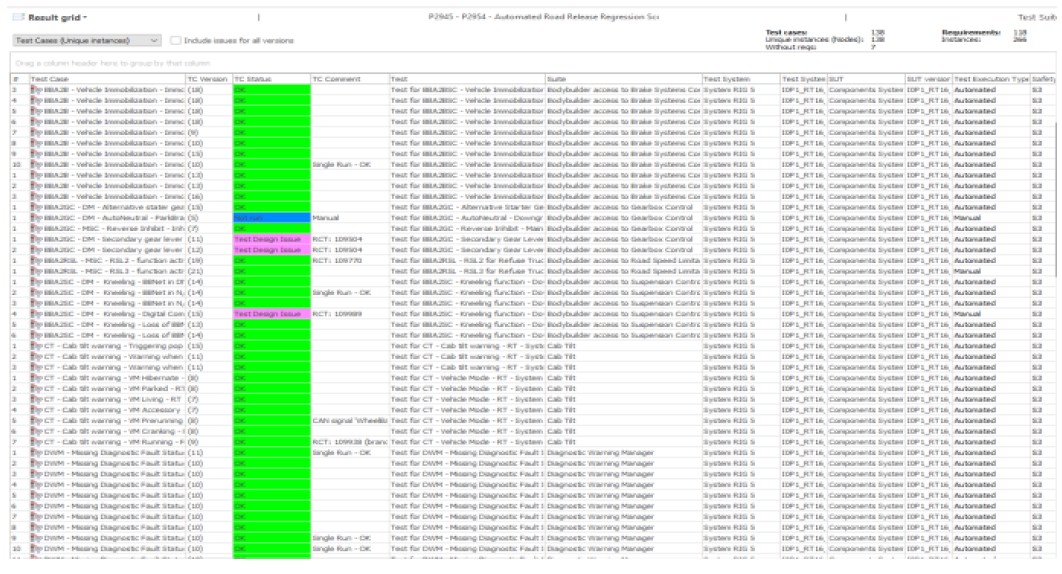Click icon of Cab tilt VM Living row

point(36,400)
